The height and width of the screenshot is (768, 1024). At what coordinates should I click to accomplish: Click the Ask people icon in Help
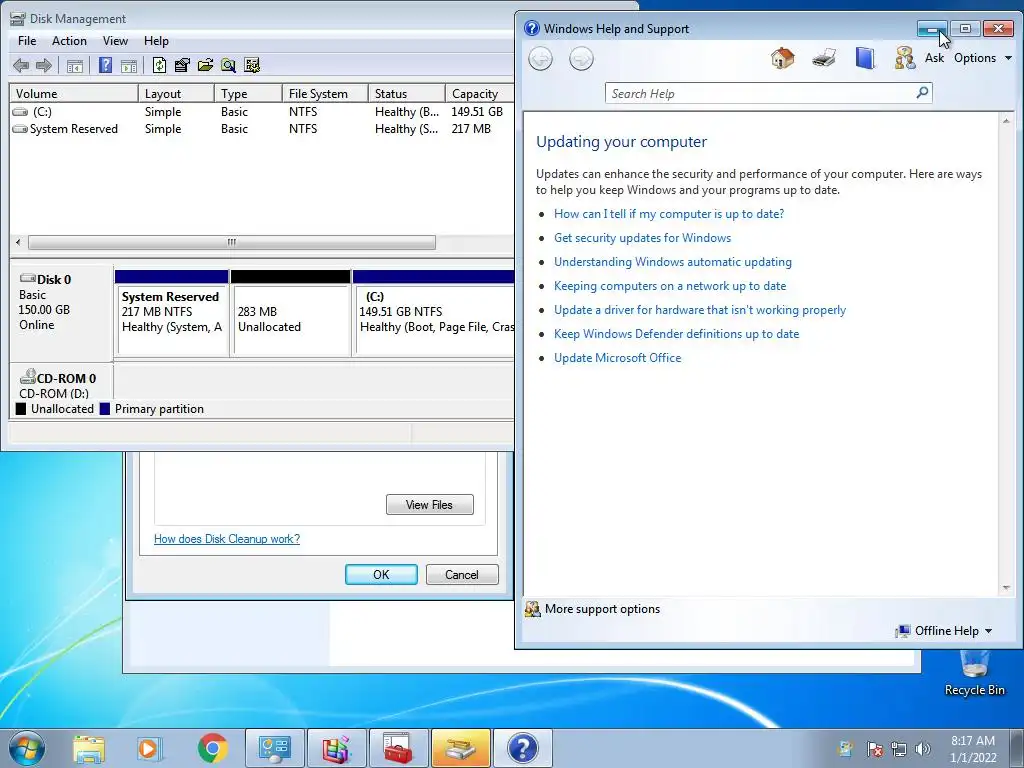(904, 58)
